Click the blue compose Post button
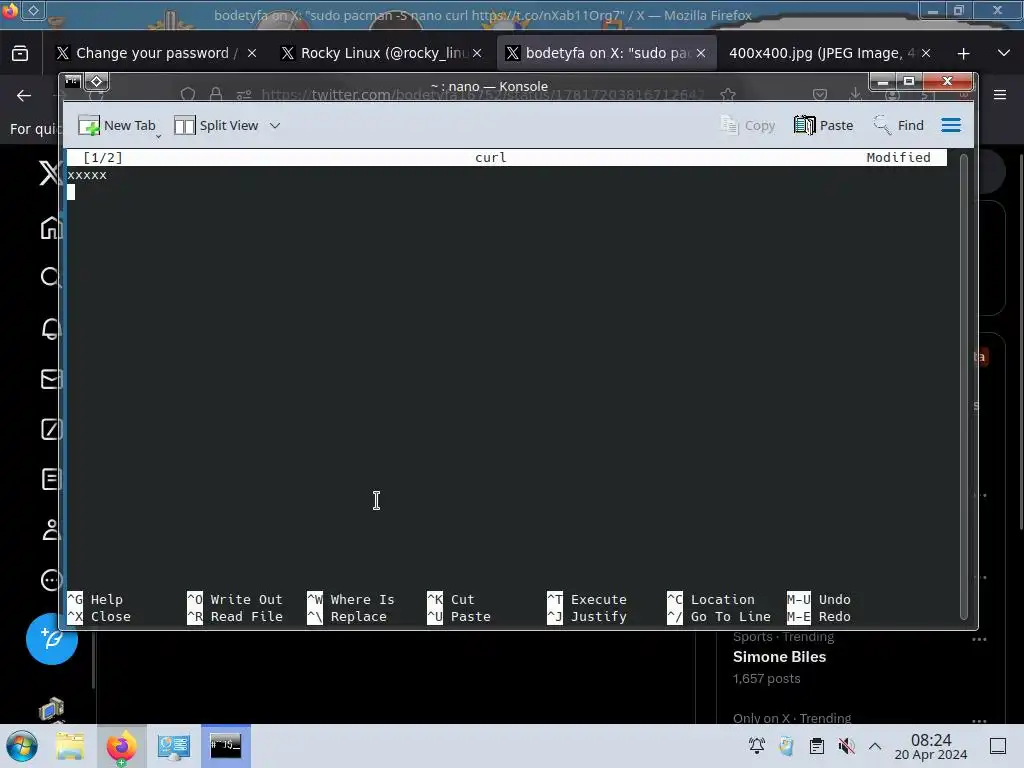The height and width of the screenshot is (768, 1024). pyautogui.click(x=52, y=639)
